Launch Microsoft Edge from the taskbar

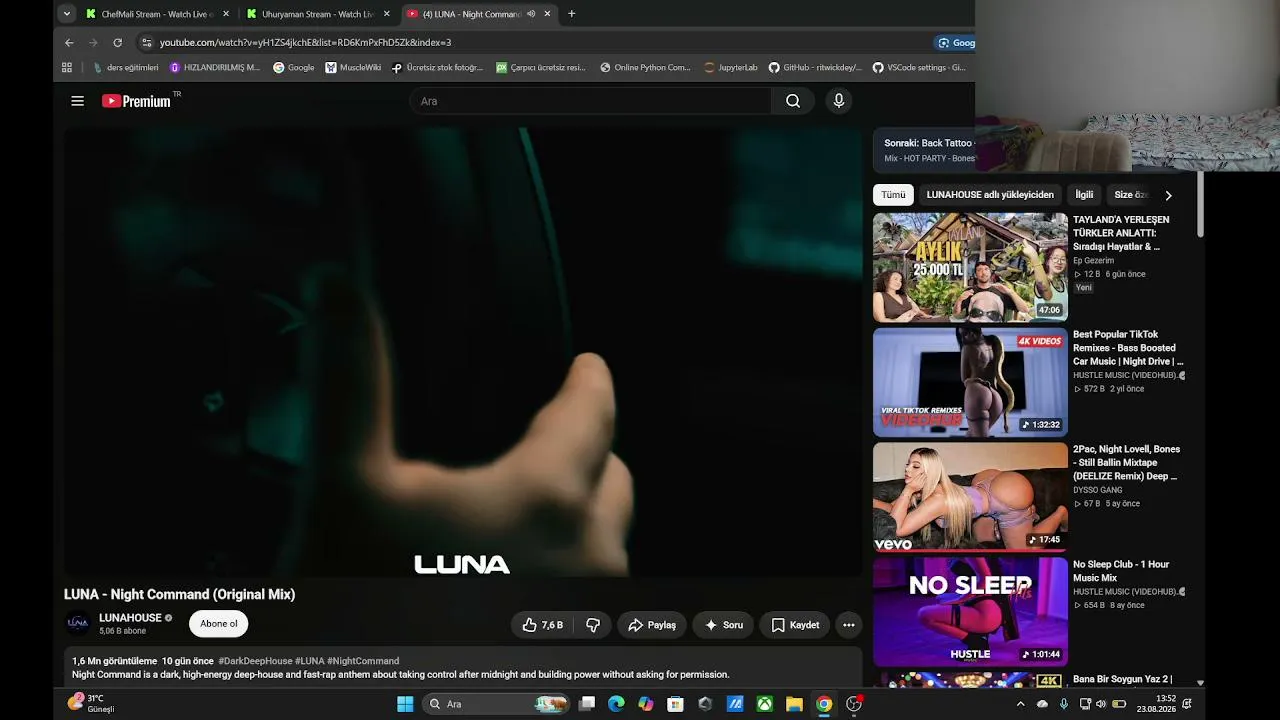point(616,704)
